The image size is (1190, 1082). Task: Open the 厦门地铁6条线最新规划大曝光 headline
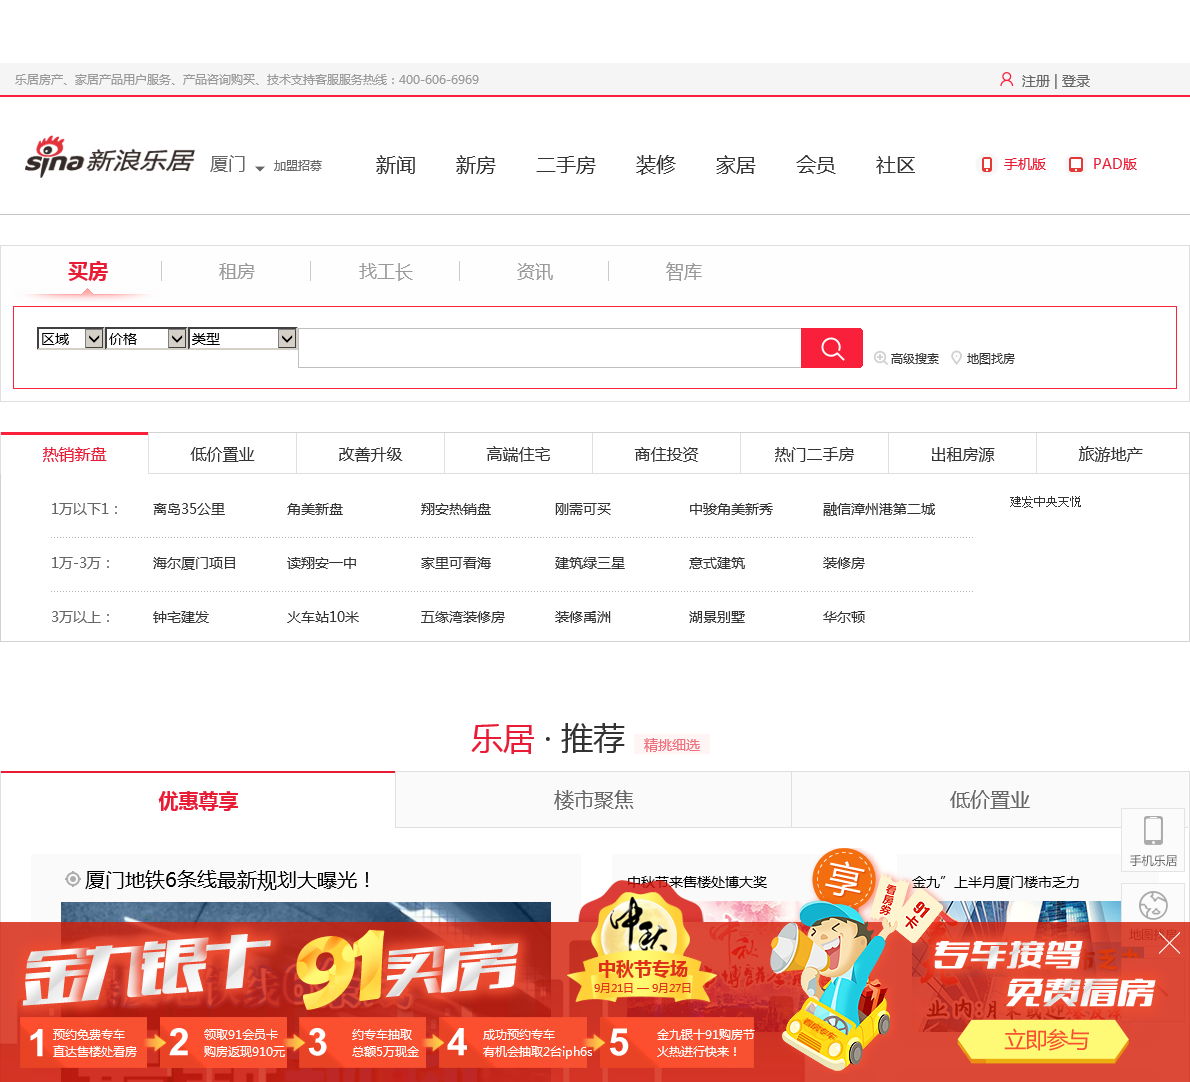[x=228, y=880]
